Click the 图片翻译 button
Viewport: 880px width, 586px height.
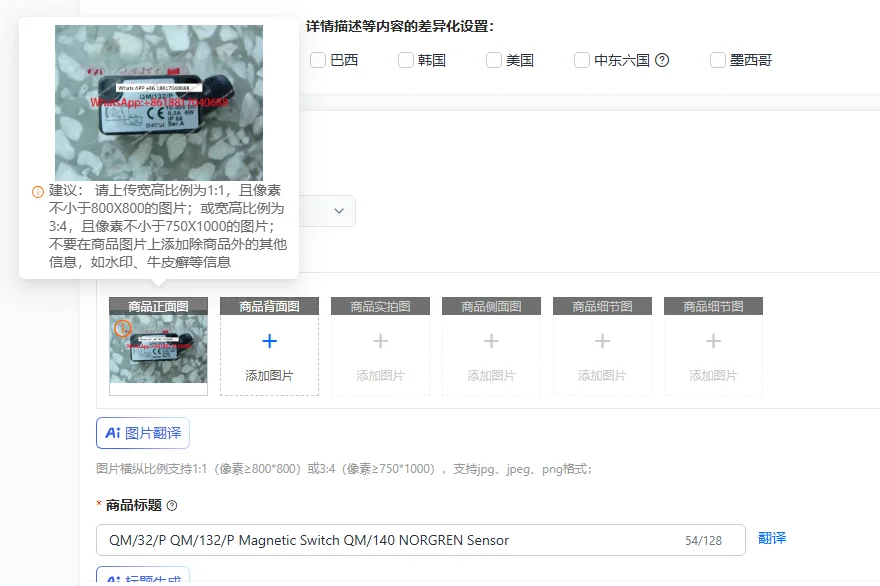click(143, 433)
